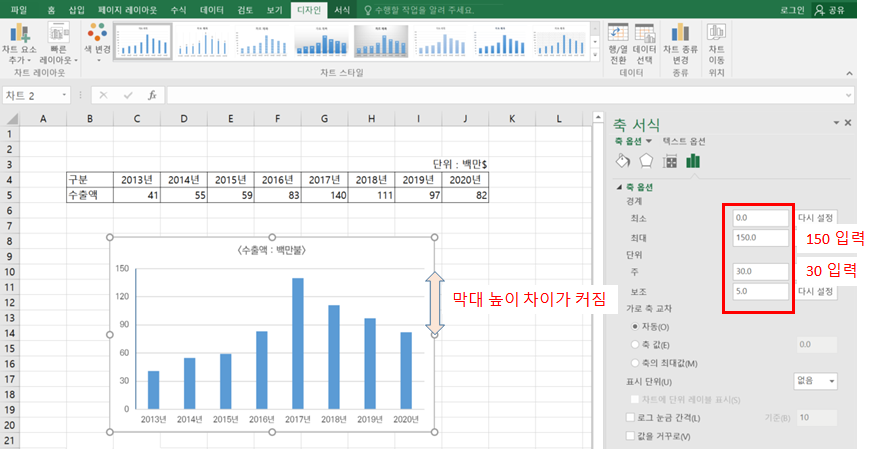Expand chart styles gallery More arrow
The image size is (877, 449).
pyautogui.click(x=595, y=53)
